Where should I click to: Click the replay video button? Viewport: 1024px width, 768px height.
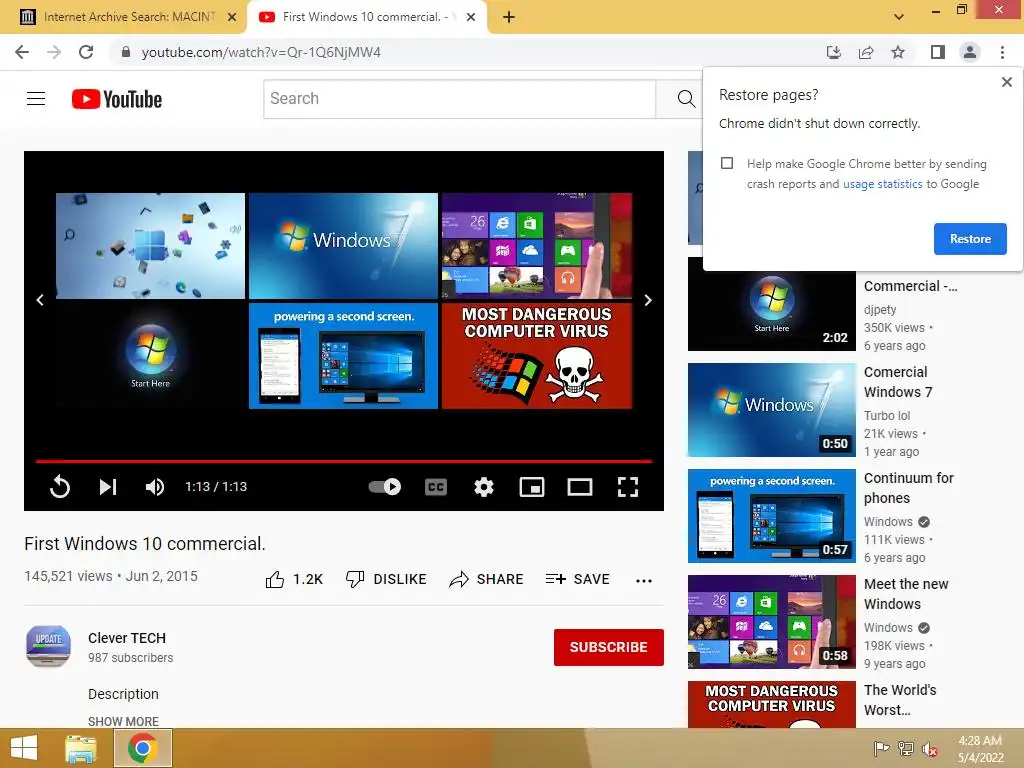[x=59, y=487]
